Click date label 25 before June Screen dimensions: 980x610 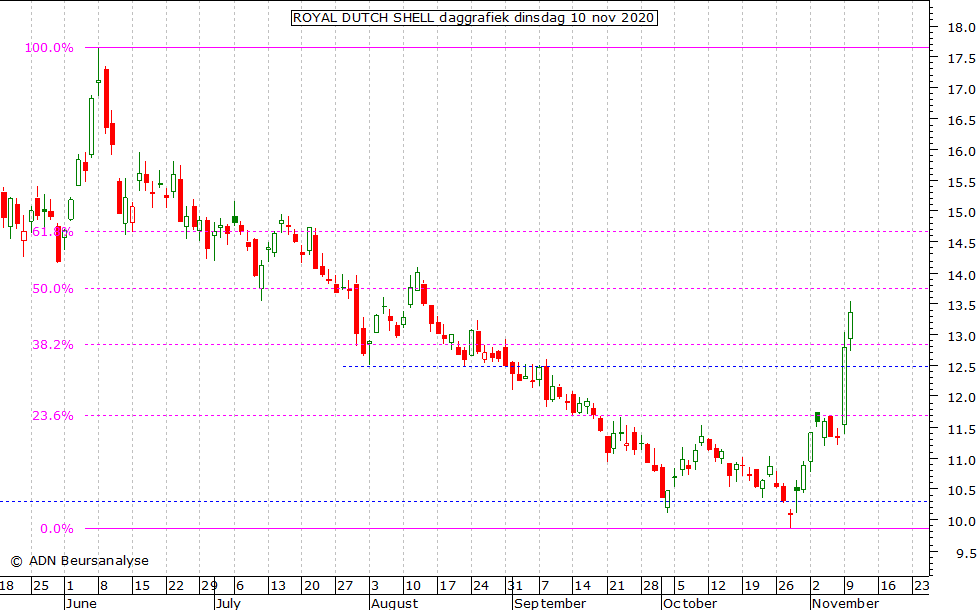click(41, 586)
